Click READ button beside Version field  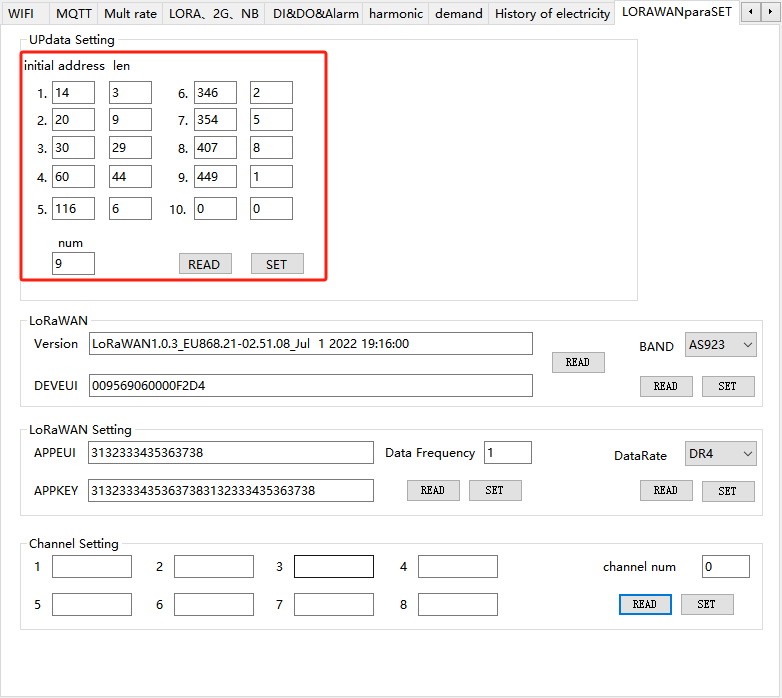[x=578, y=362]
